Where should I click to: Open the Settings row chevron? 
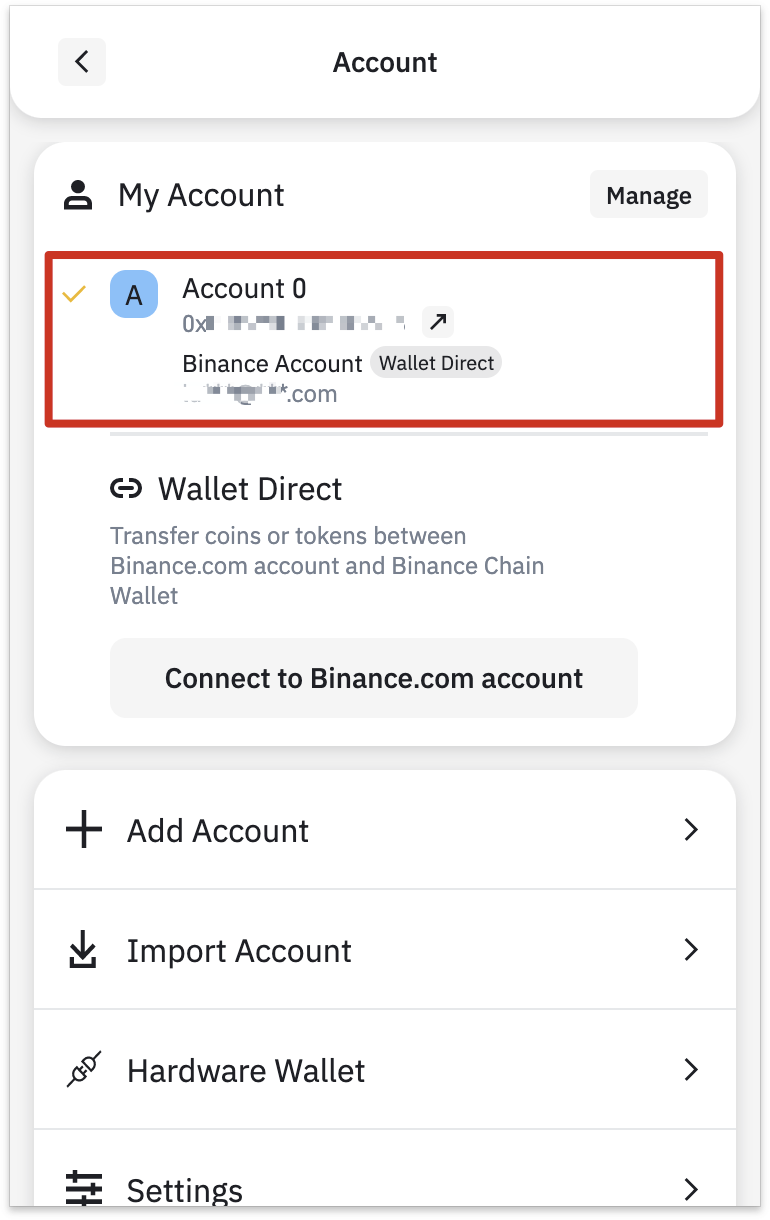pos(690,1189)
